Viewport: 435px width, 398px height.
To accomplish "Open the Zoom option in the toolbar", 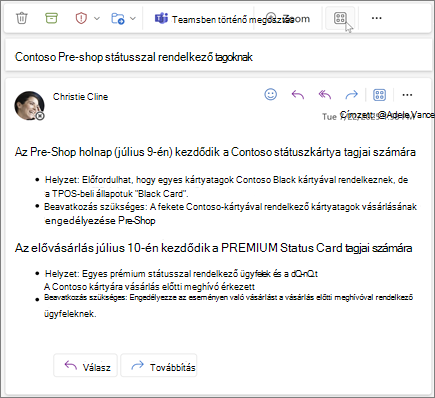I will tap(289, 18).
